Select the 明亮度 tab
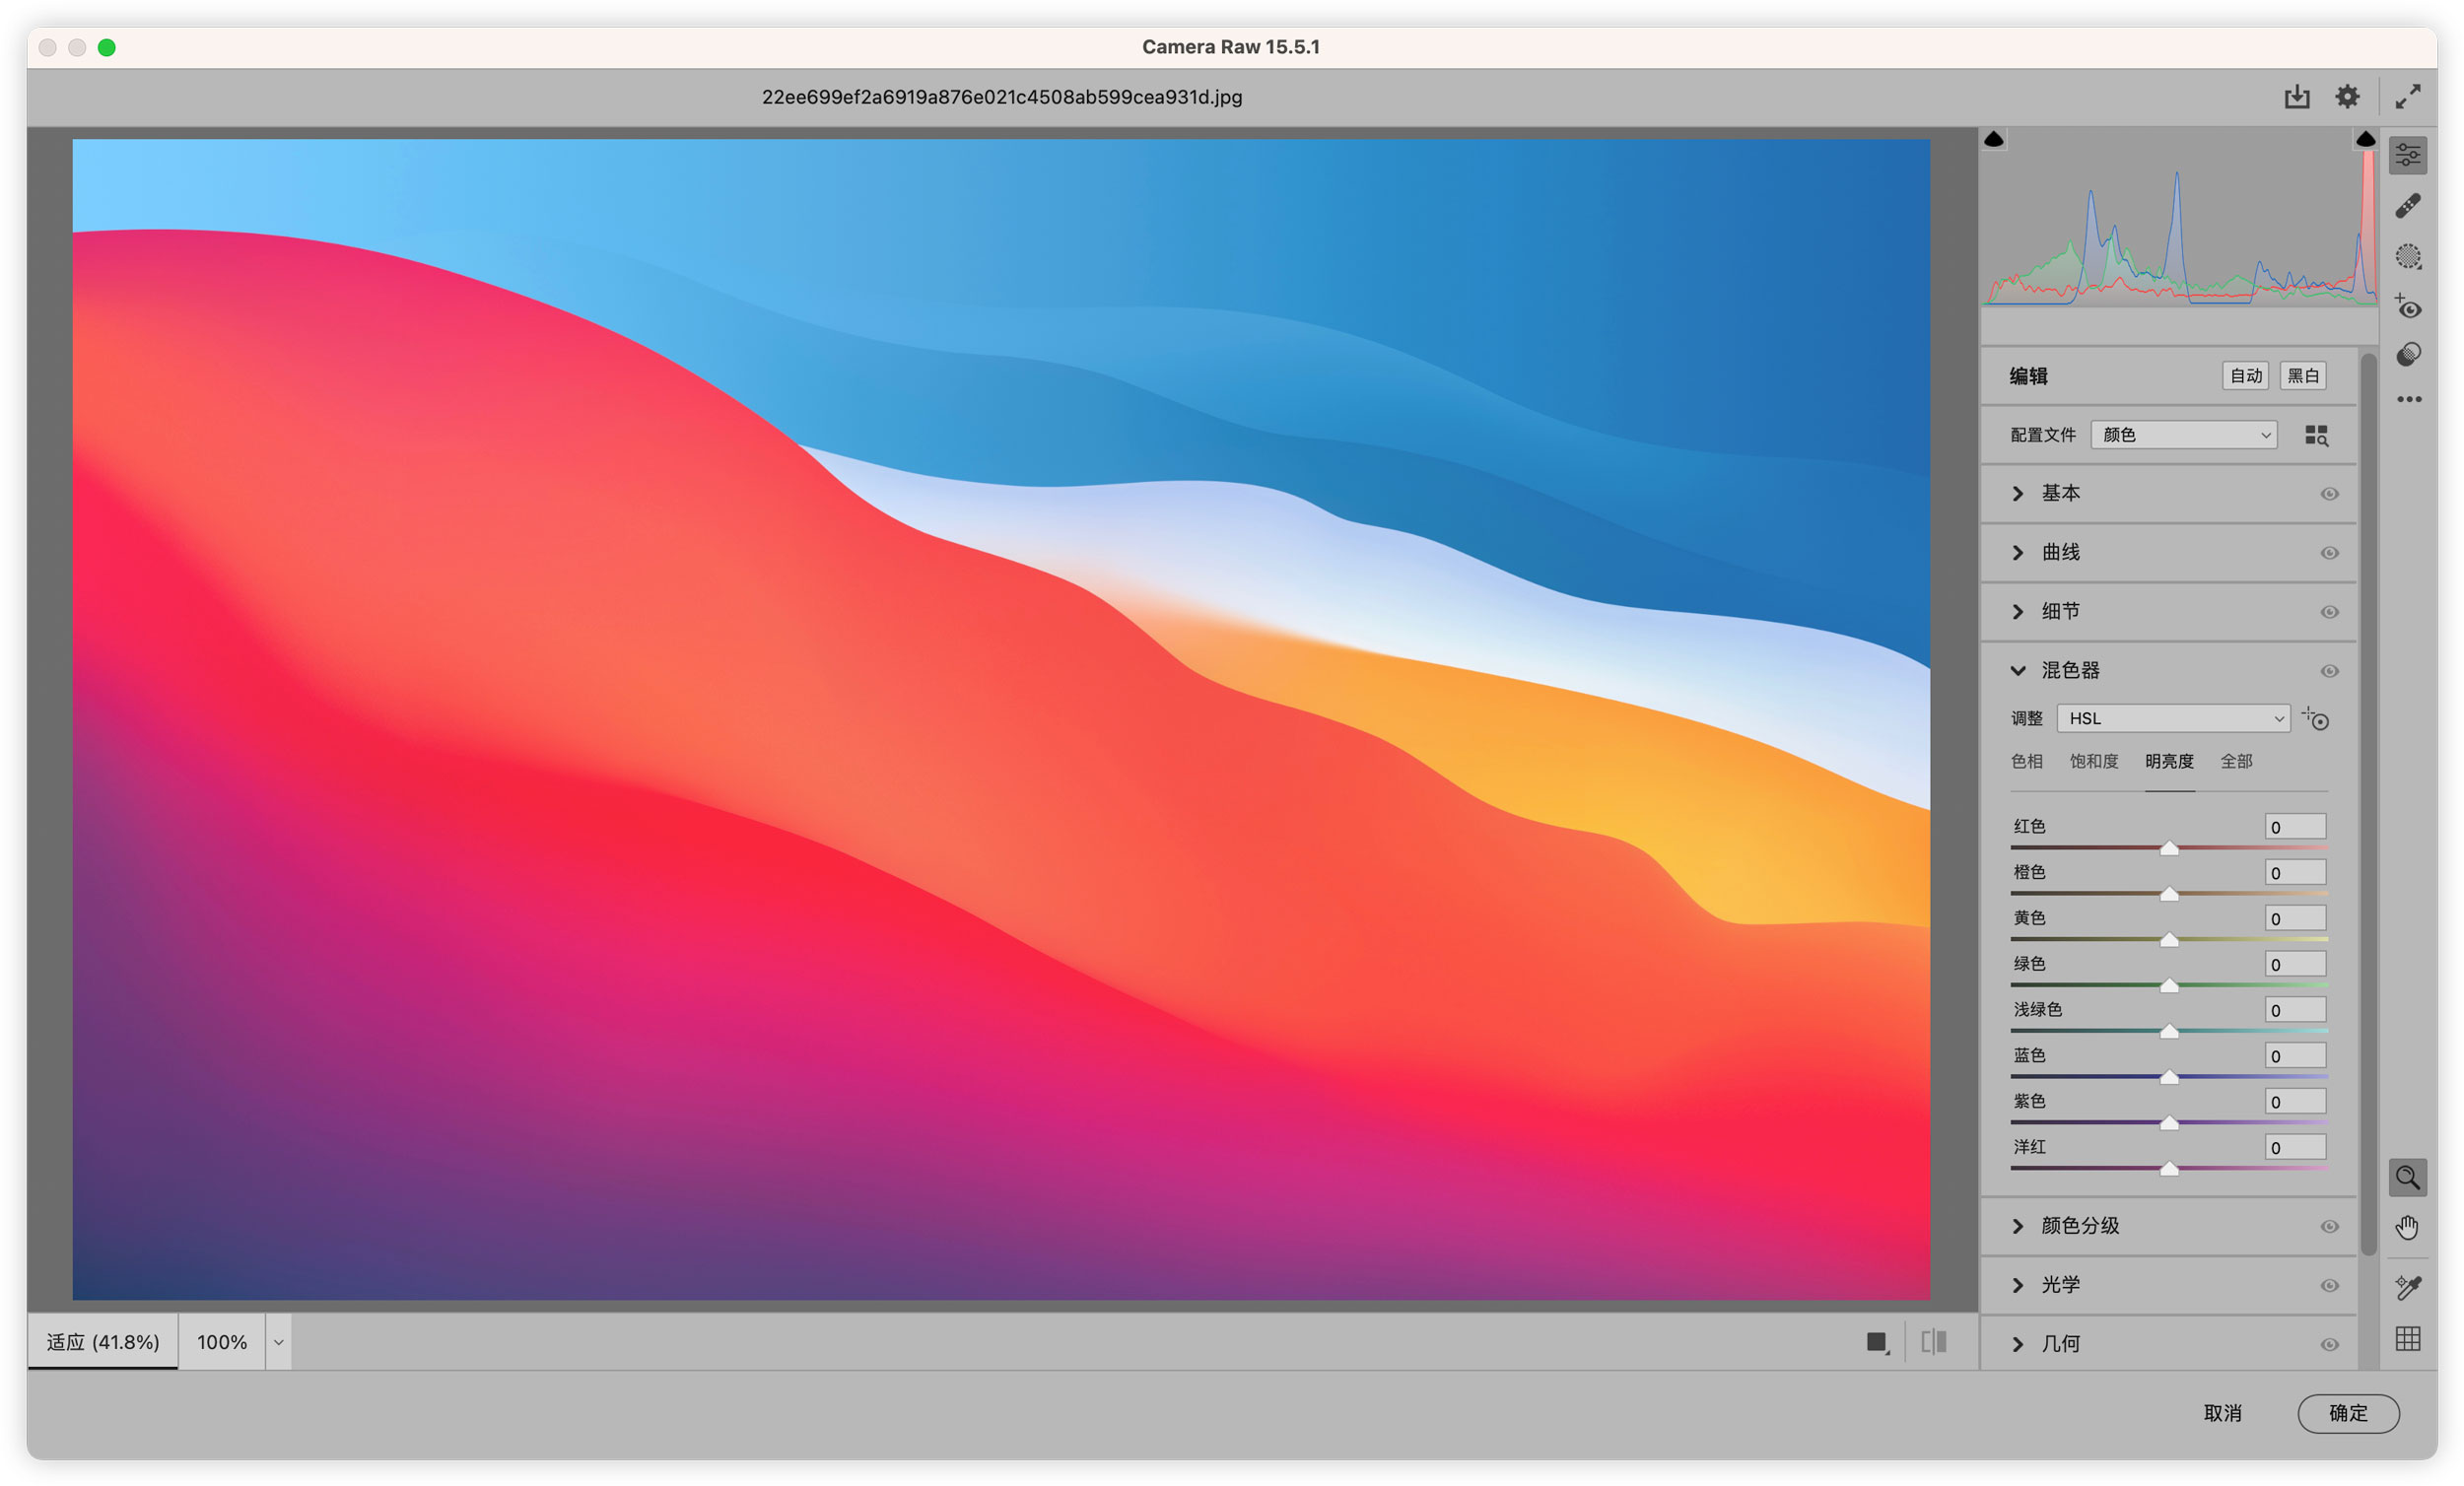This screenshot has height=1486, width=2464. click(2168, 761)
